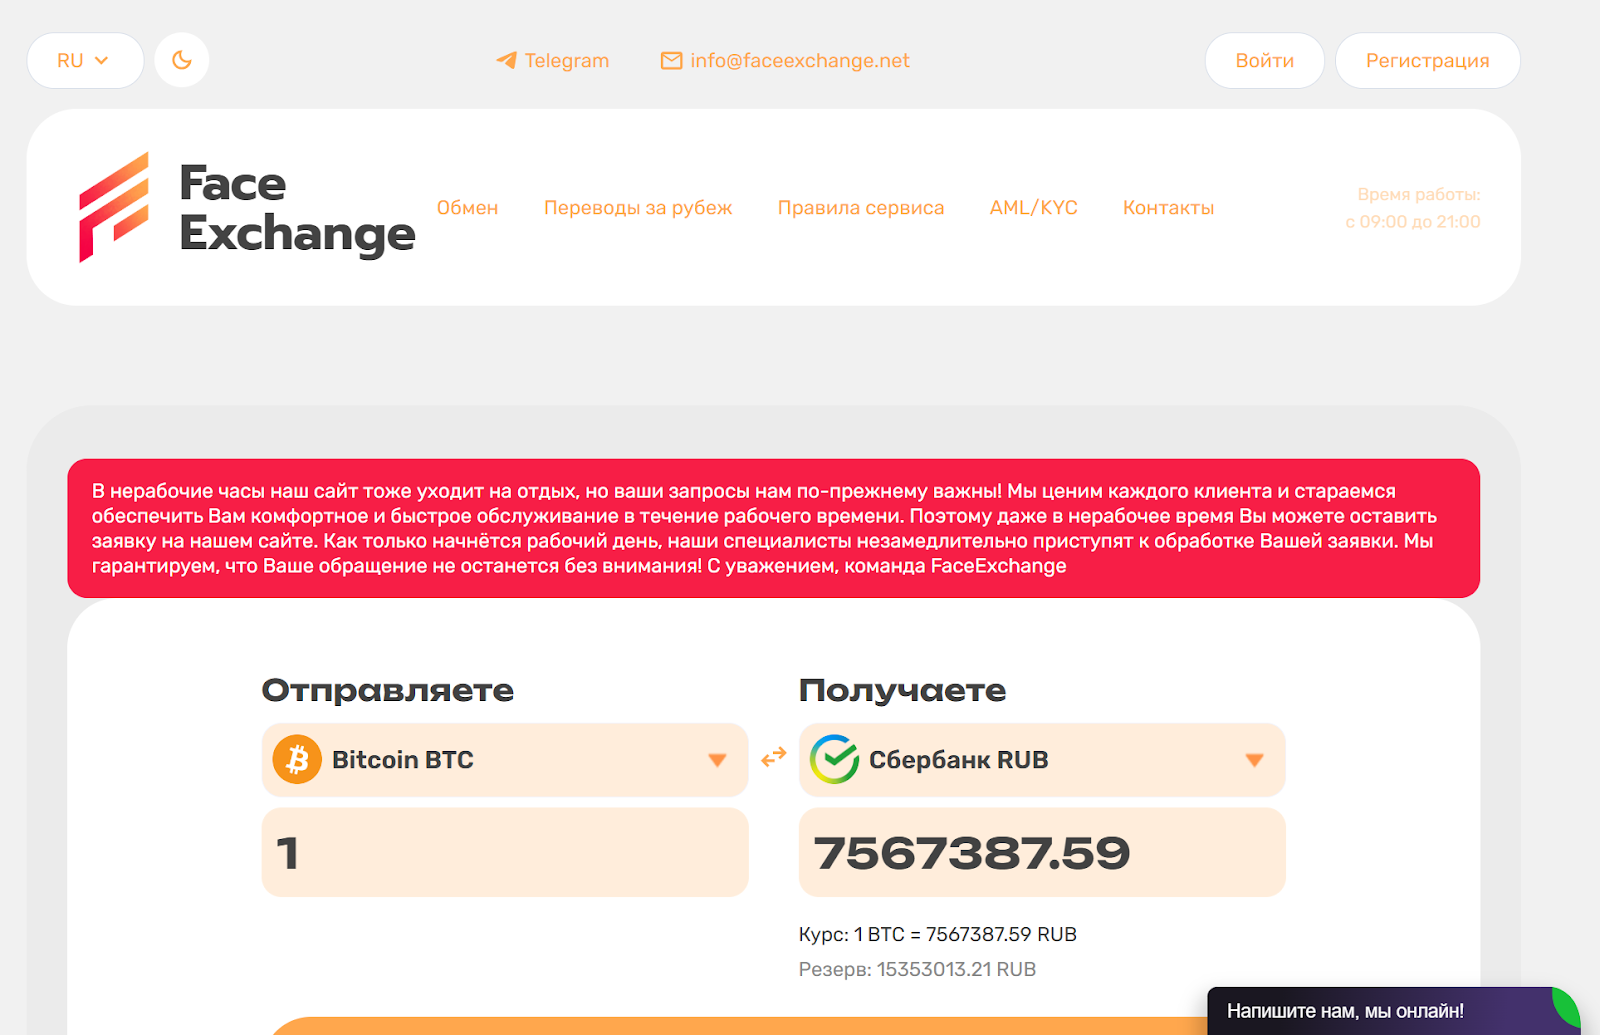
Task: Click the send currency dropdown arrow
Action: point(717,760)
